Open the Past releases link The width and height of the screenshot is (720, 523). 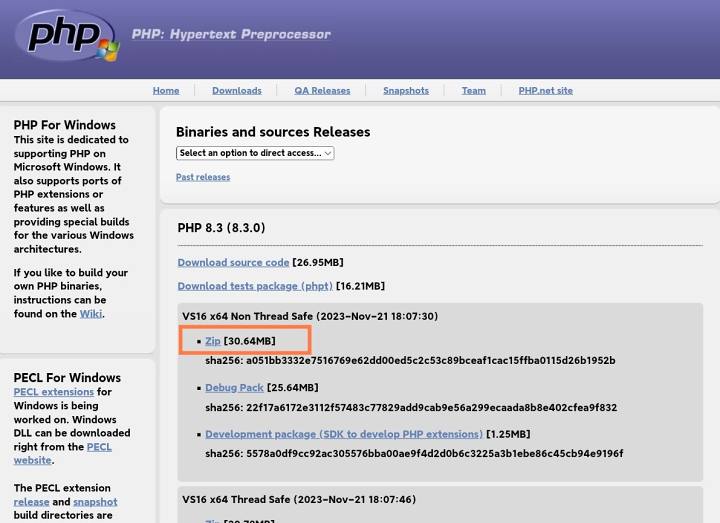203,177
